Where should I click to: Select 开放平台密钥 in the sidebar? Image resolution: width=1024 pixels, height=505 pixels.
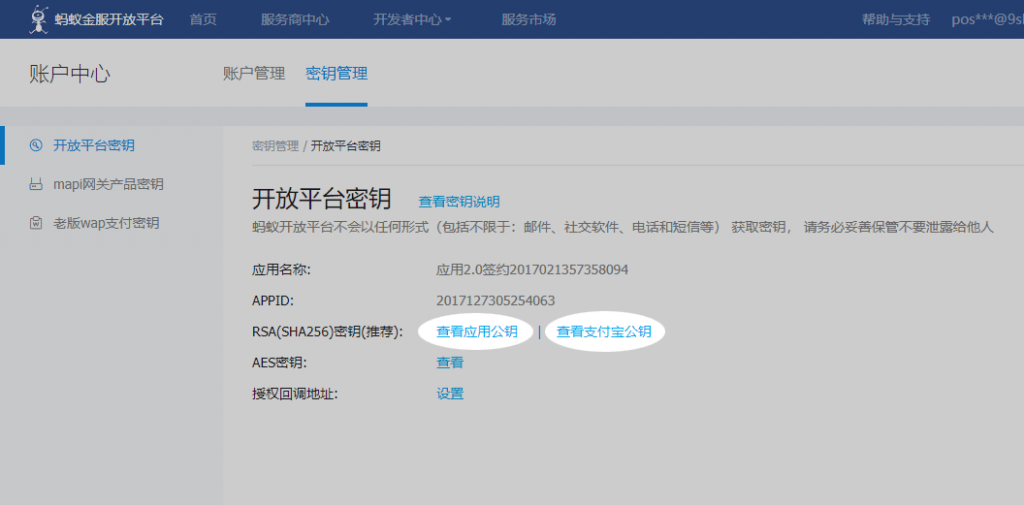[x=94, y=146]
